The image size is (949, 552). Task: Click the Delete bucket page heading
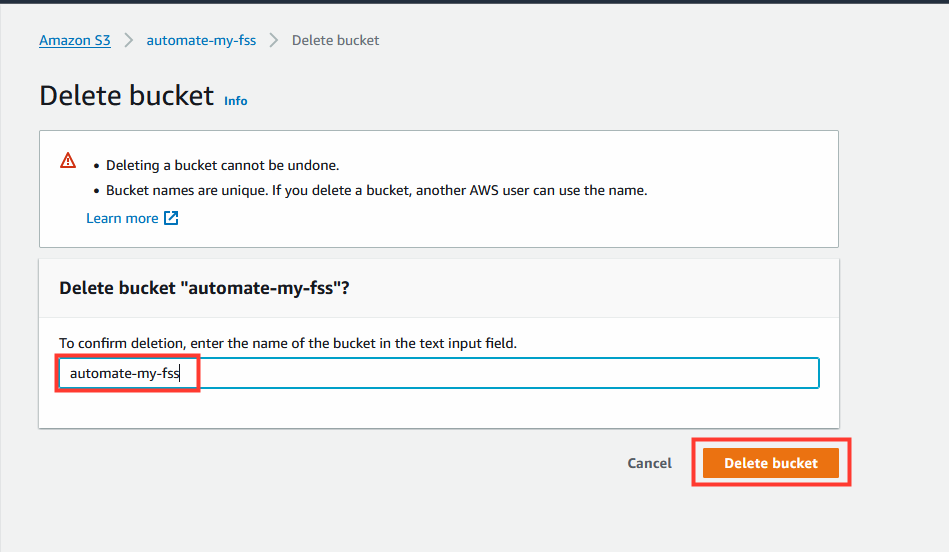pos(126,96)
